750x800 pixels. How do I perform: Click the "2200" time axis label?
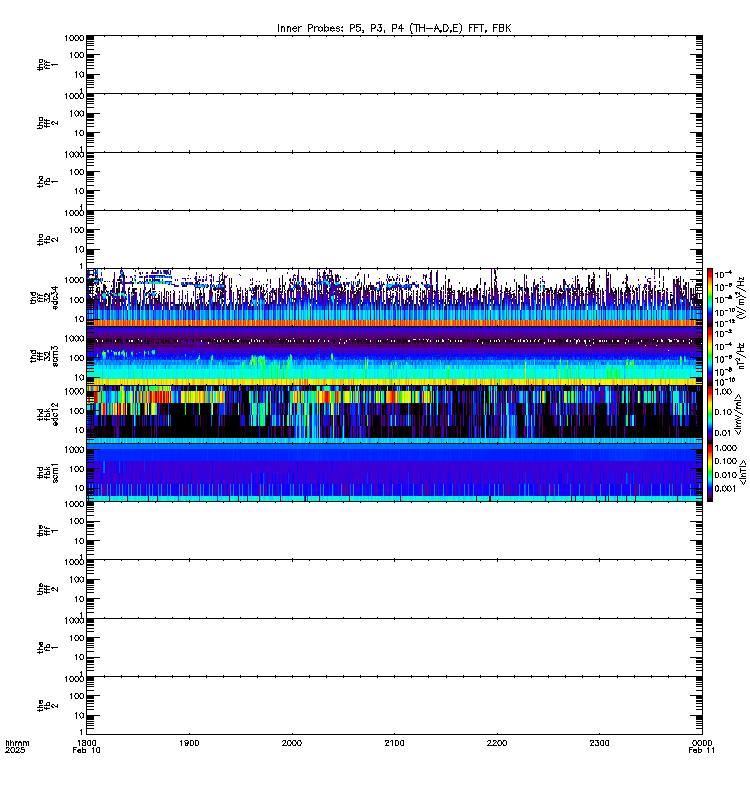coord(497,743)
